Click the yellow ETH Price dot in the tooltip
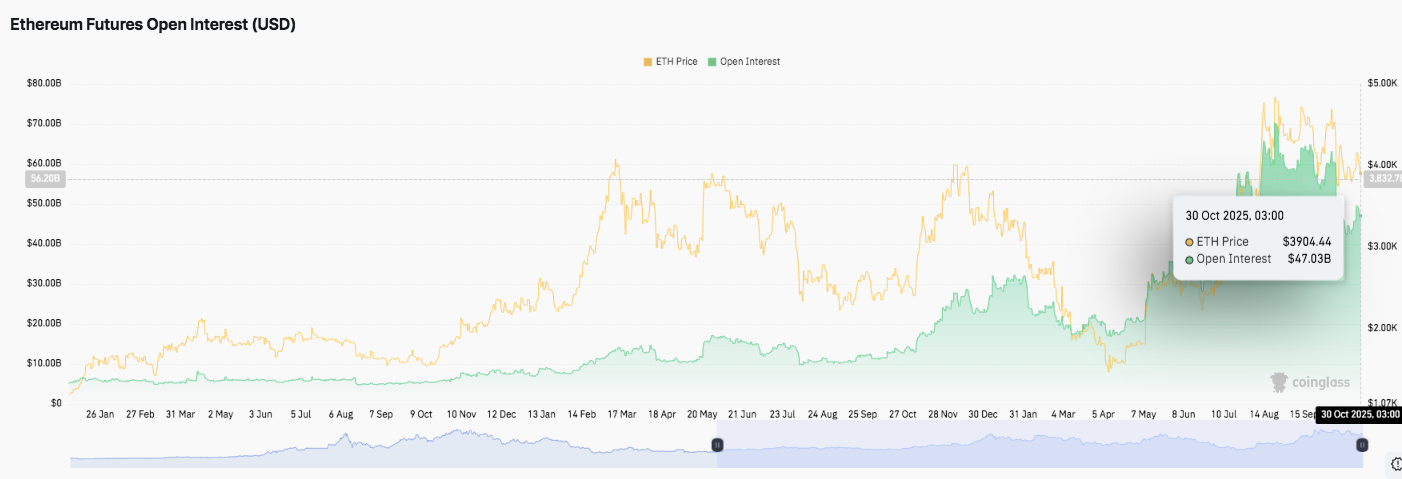 (1189, 242)
